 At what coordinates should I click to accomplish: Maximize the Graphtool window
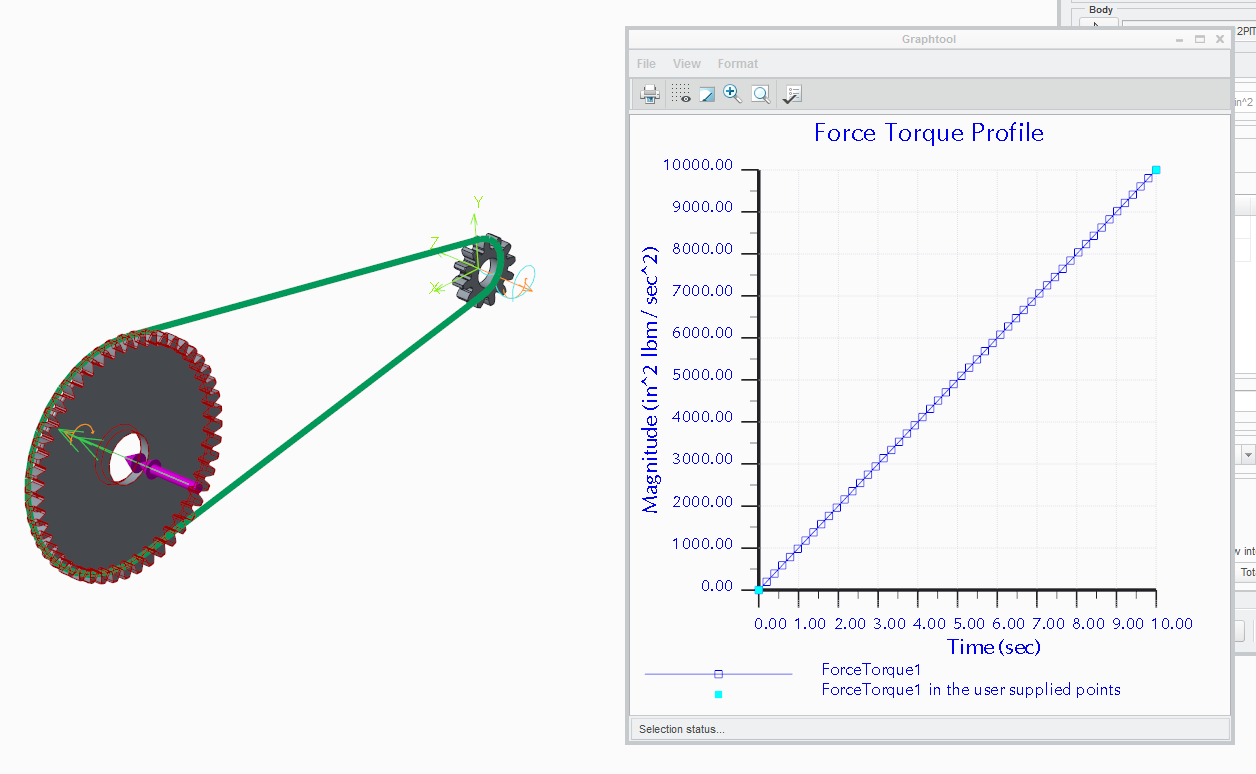click(1200, 40)
